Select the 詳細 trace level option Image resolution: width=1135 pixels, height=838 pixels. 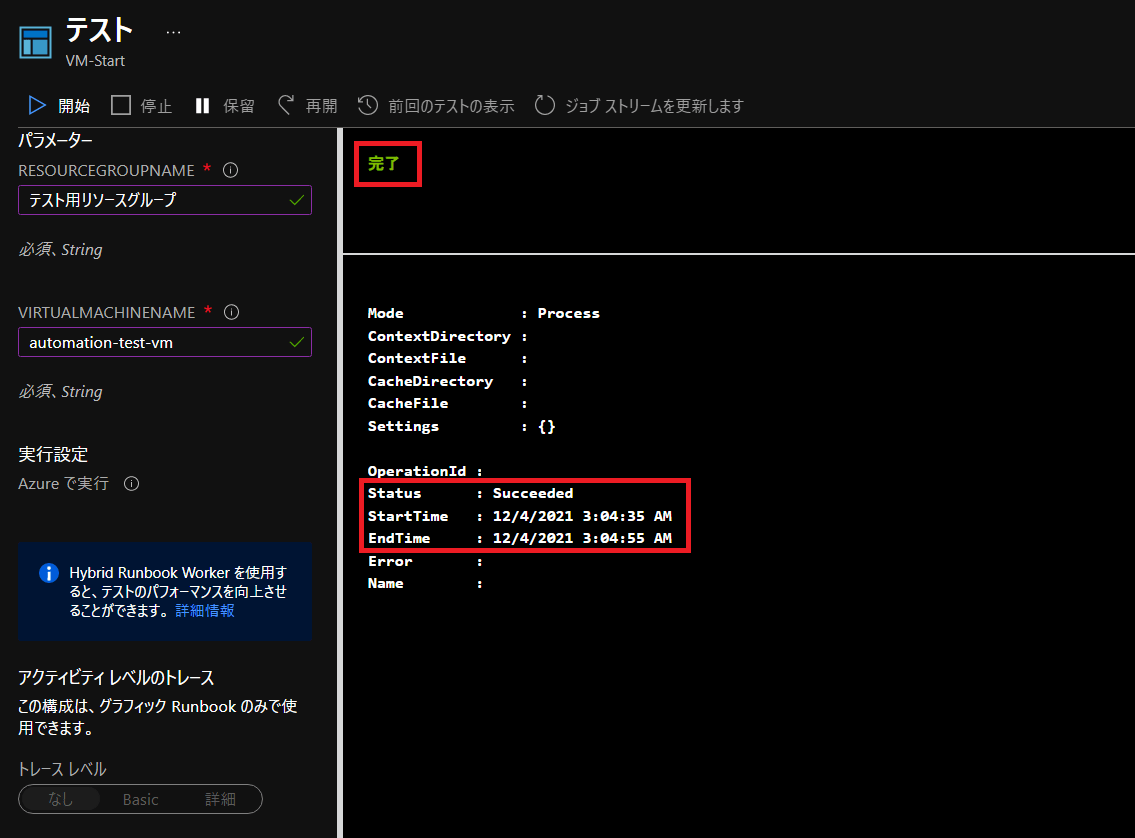pyautogui.click(x=220, y=799)
